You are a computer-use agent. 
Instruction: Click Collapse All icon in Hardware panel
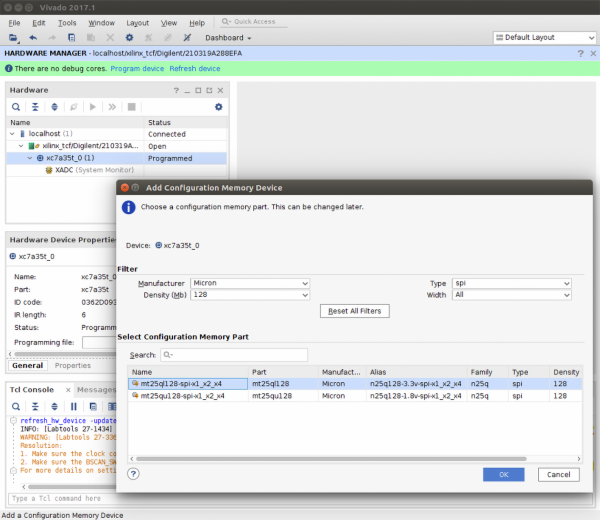35,107
